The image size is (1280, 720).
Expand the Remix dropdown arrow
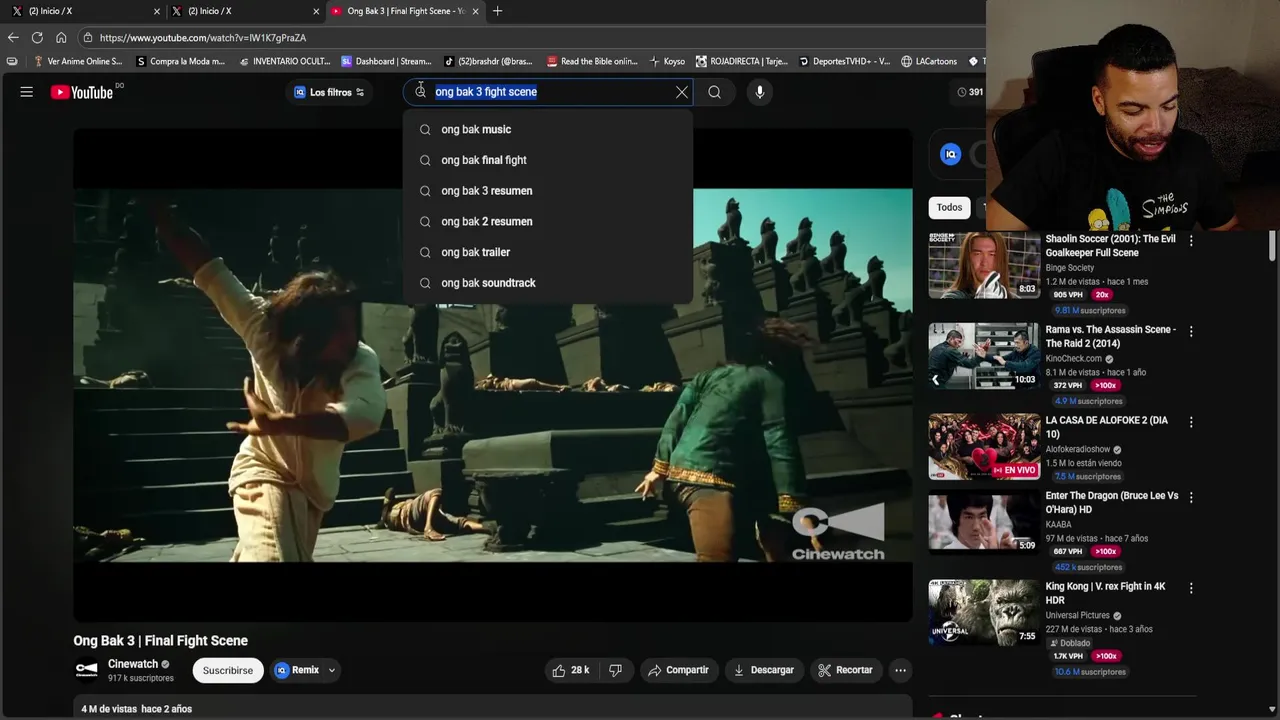click(x=332, y=670)
